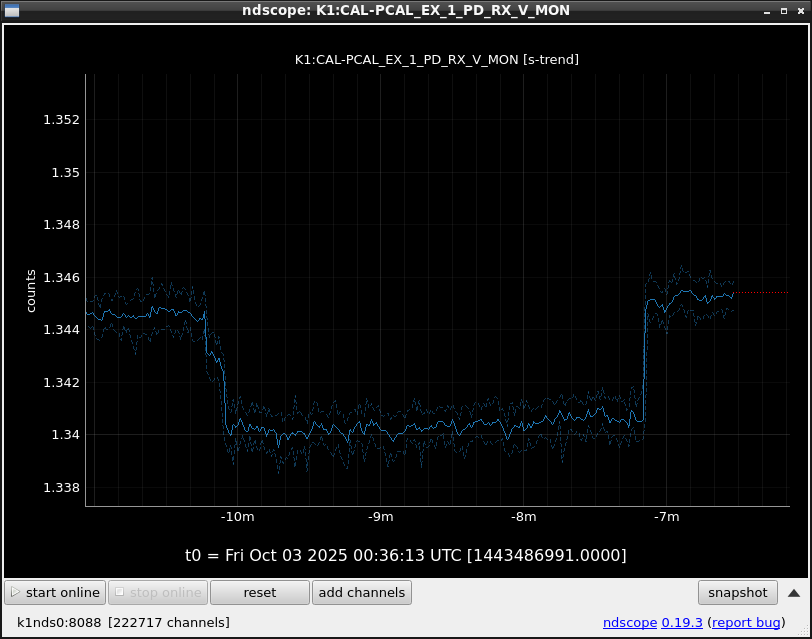
Task: Close the ndscope window
Action: [799, 11]
